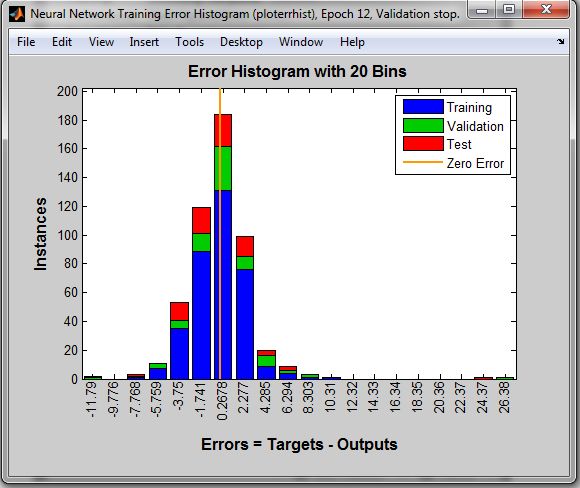Select the tallest histogram bar at 0.2678
580x488 pixels.
pos(223,247)
